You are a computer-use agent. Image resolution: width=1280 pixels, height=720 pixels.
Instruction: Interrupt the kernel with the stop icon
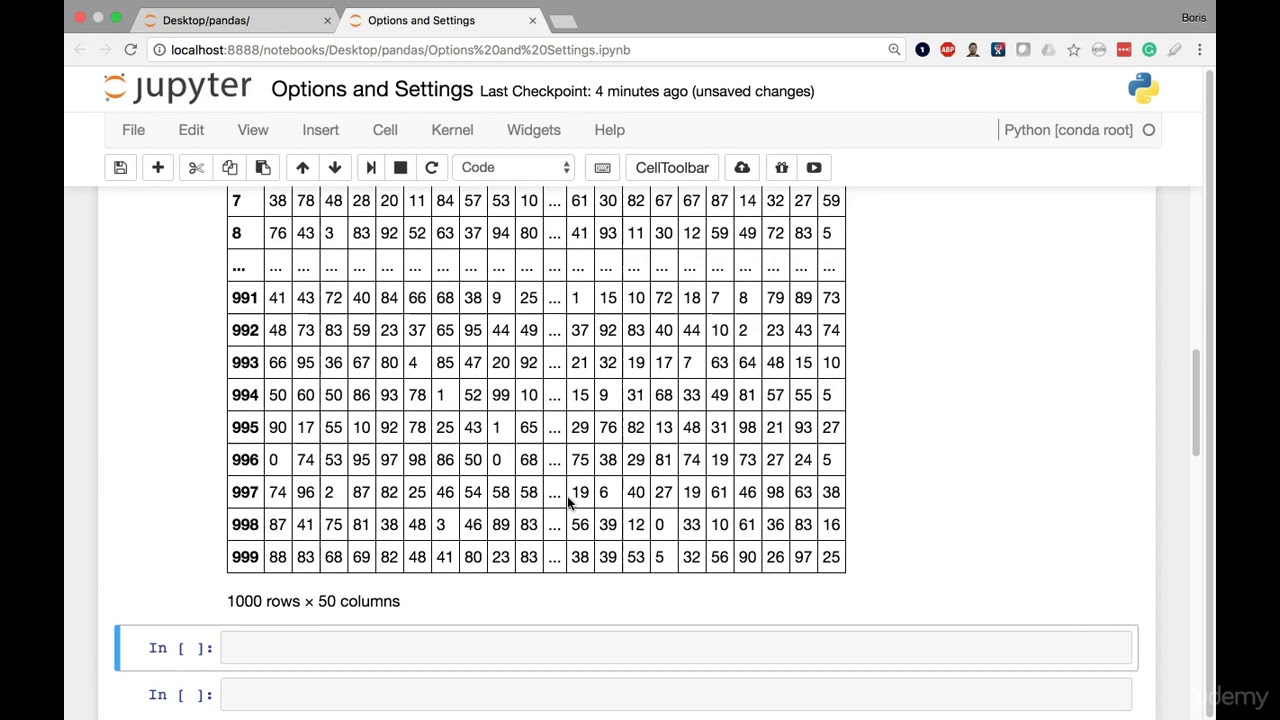[x=401, y=168]
